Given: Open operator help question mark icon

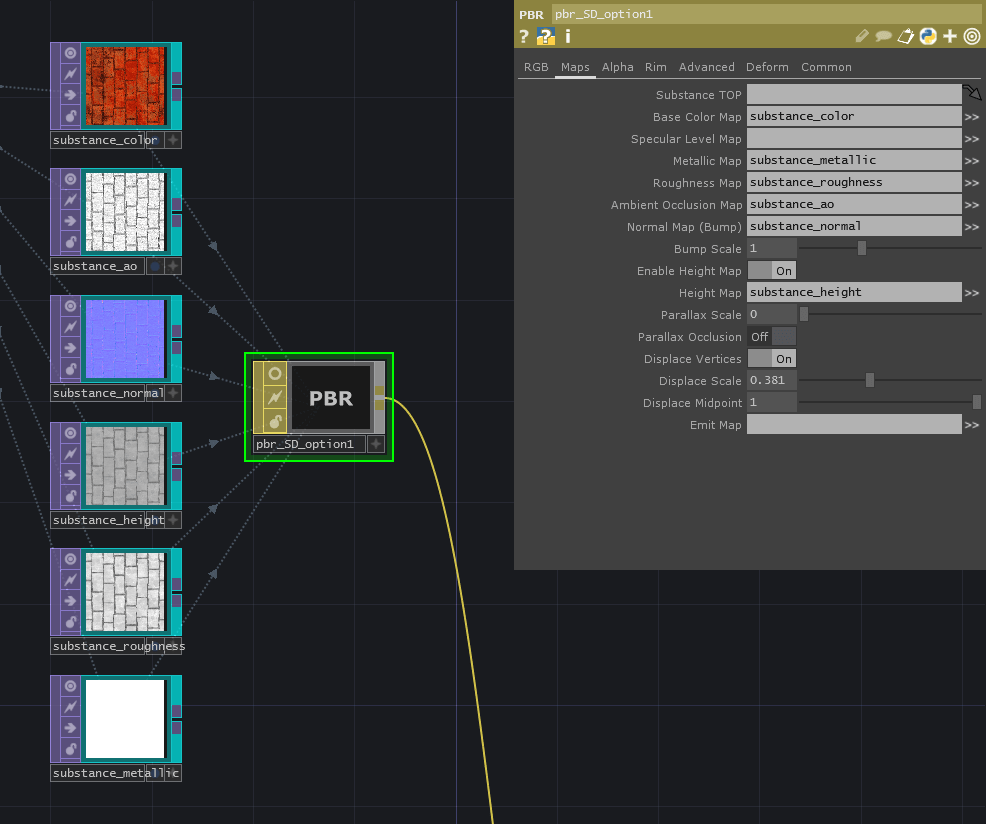Looking at the screenshot, I should point(524,36).
